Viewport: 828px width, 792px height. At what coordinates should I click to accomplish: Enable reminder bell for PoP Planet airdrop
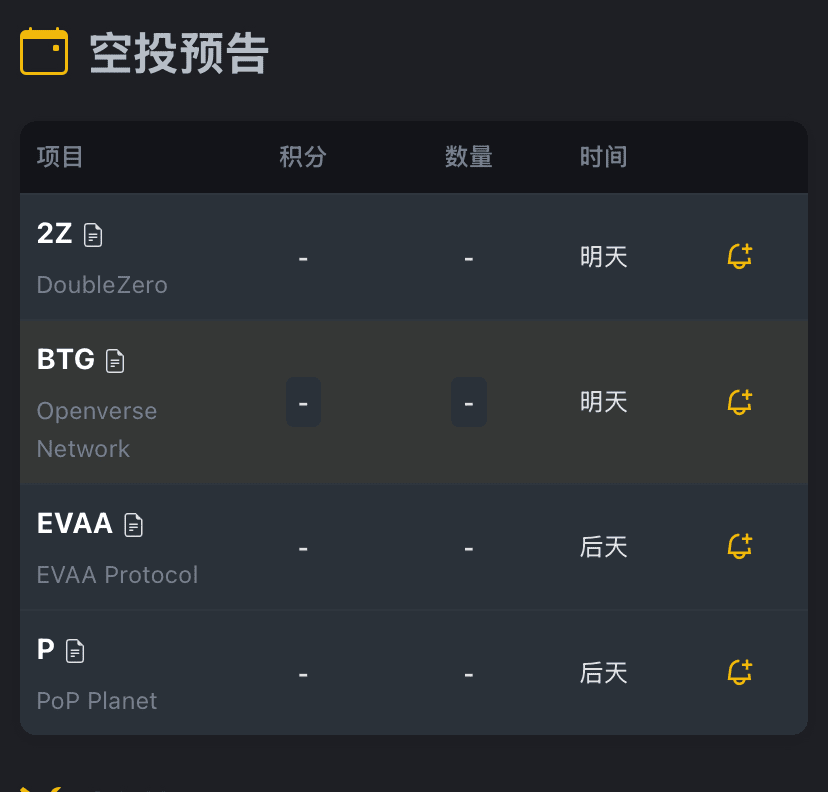739,673
